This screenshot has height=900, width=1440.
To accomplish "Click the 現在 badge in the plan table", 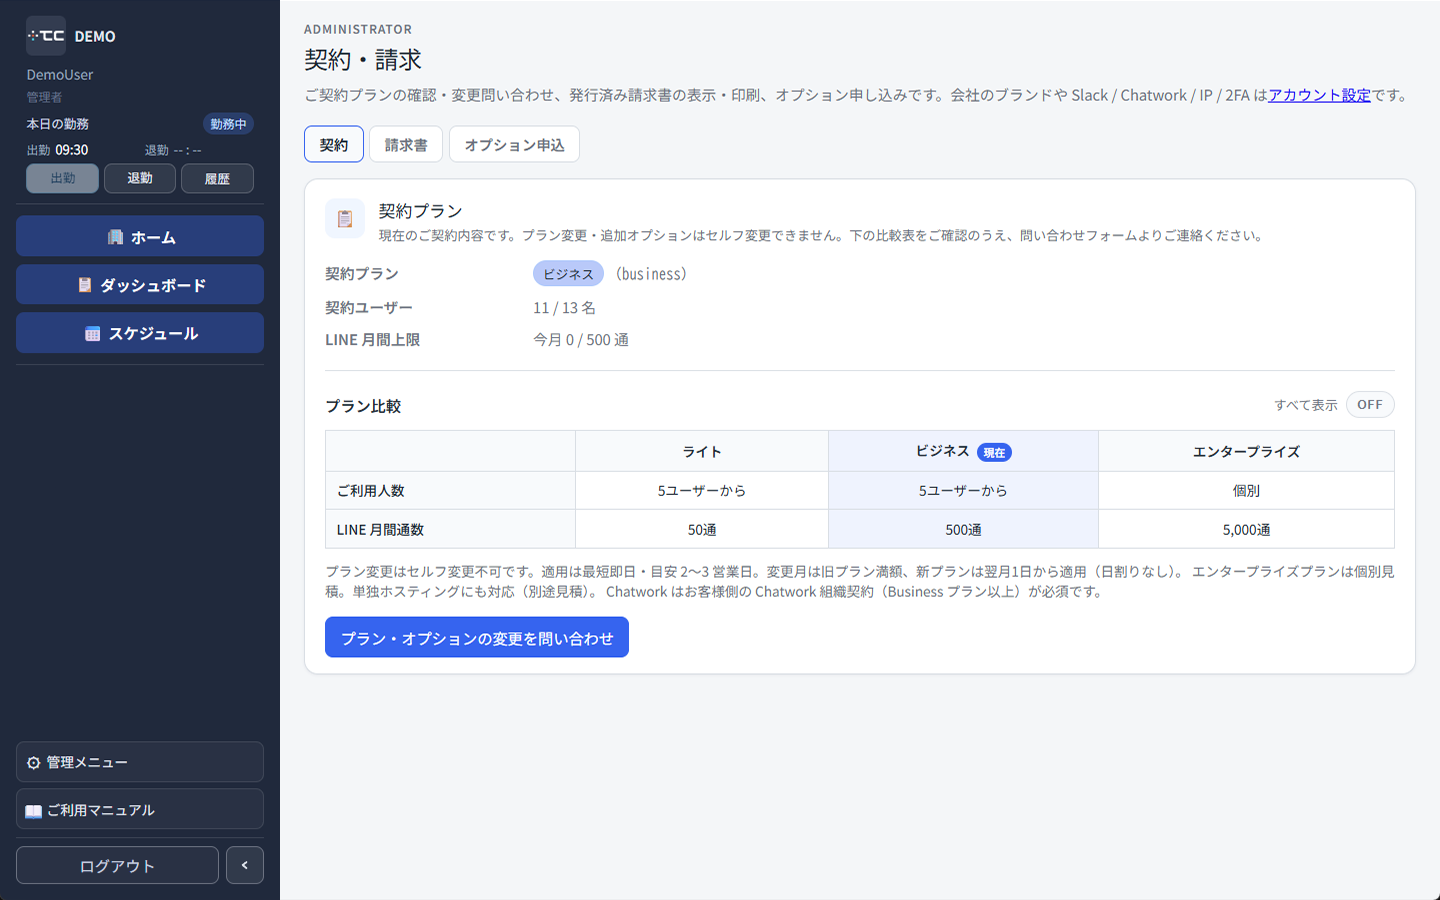I will click(x=994, y=452).
